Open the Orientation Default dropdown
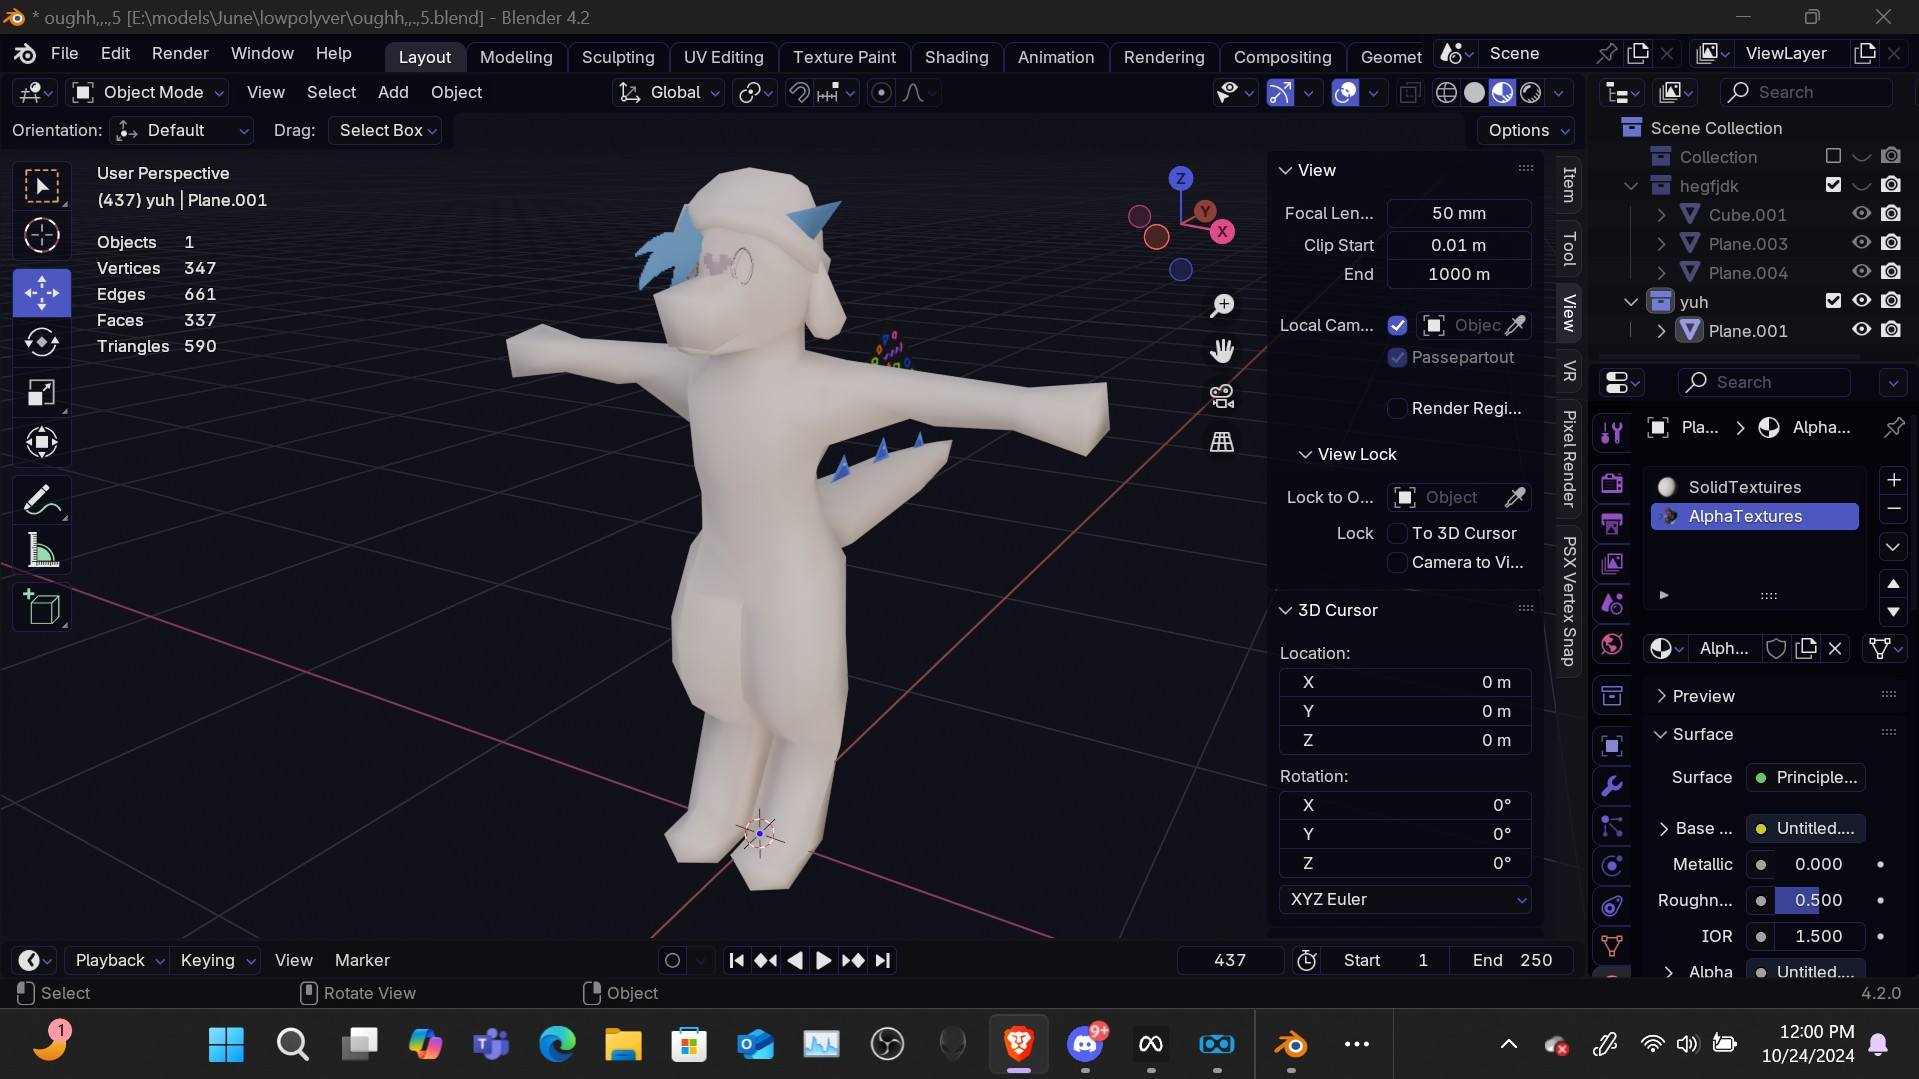The image size is (1919, 1079). (x=182, y=130)
